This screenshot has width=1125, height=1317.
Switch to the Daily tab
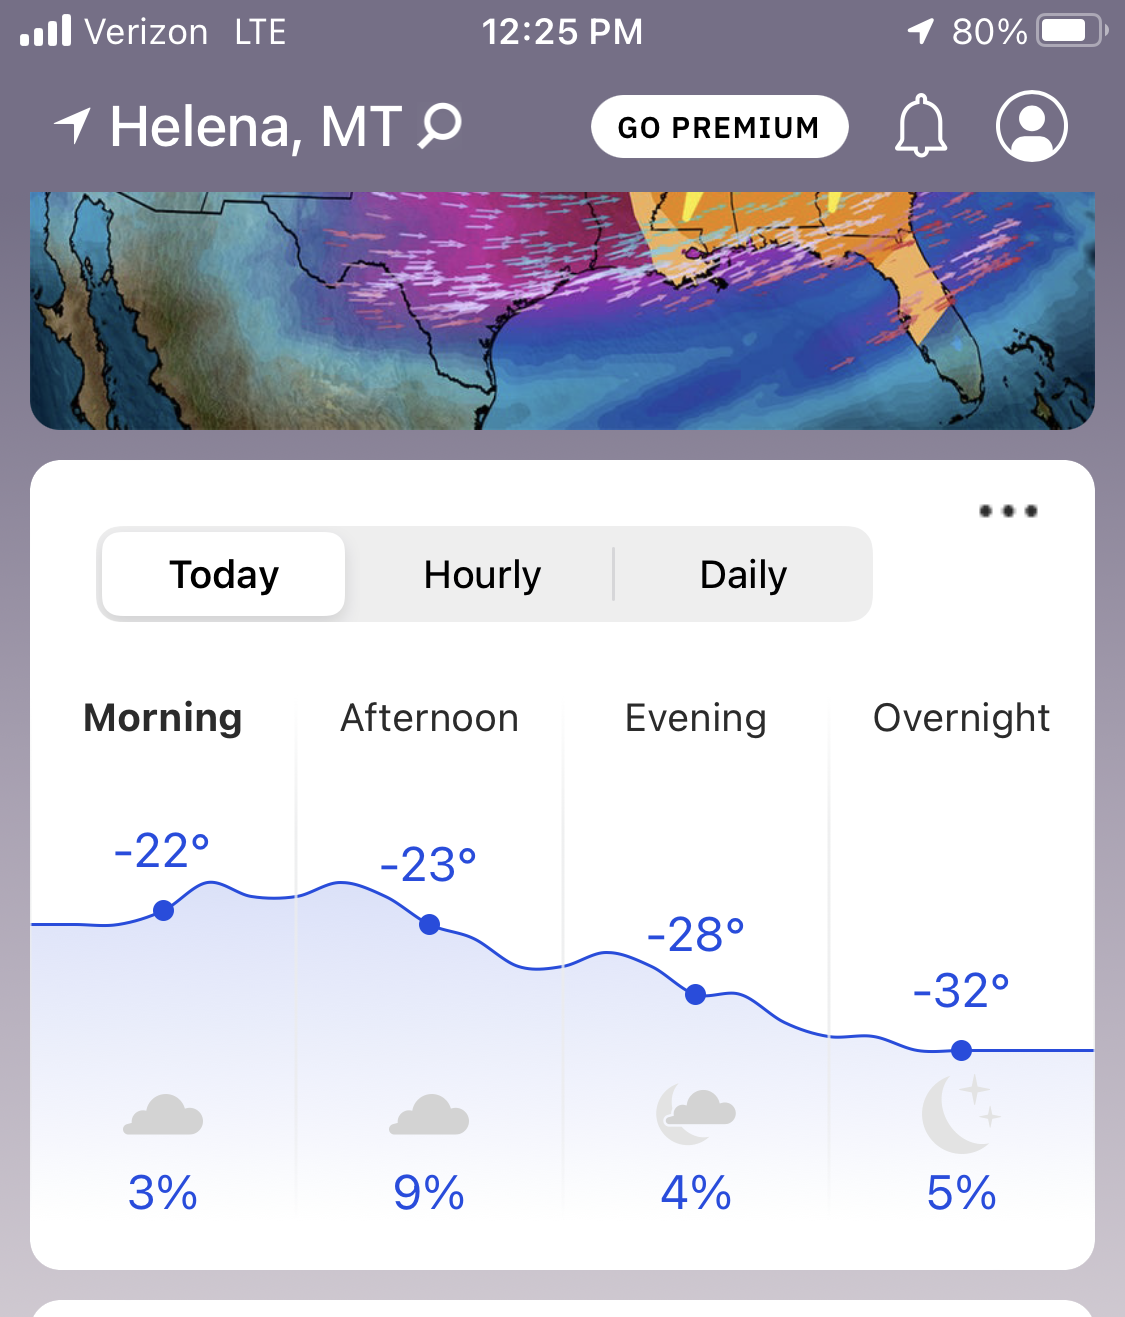pos(743,574)
